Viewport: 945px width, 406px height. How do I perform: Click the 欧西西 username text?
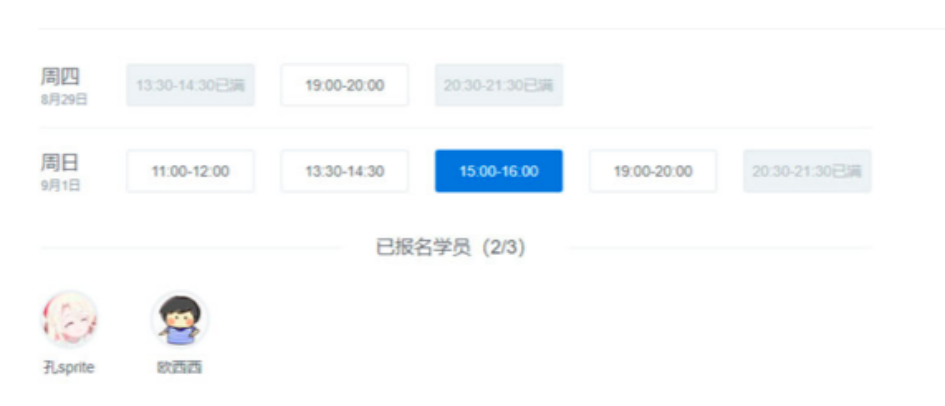pos(180,367)
